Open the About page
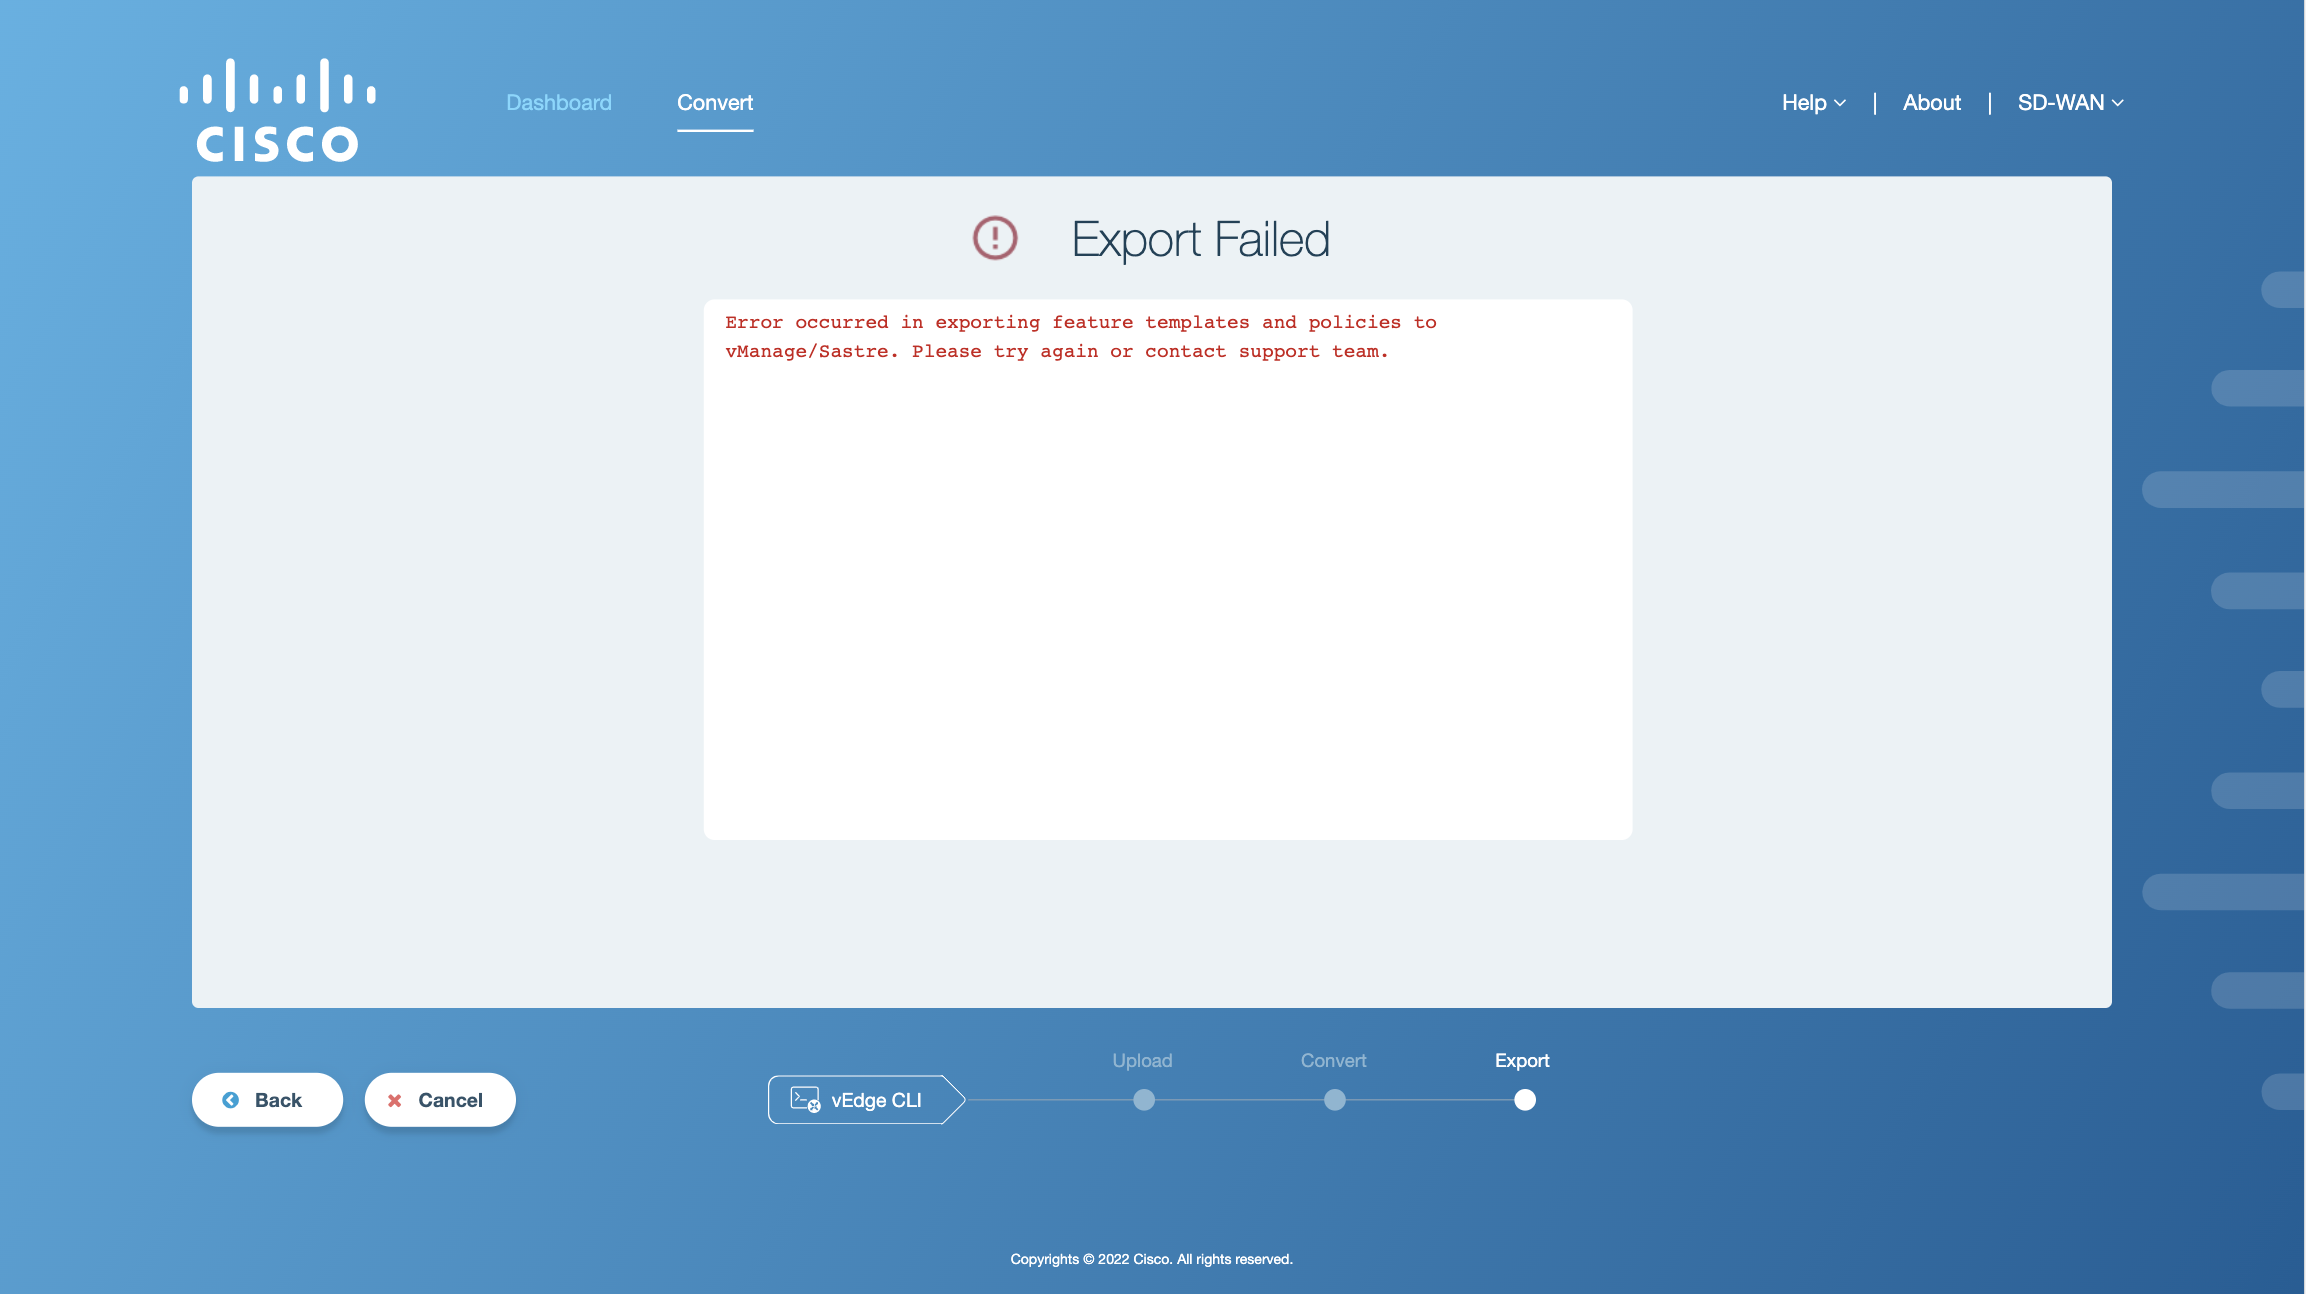This screenshot has height=1294, width=2306. point(1931,101)
